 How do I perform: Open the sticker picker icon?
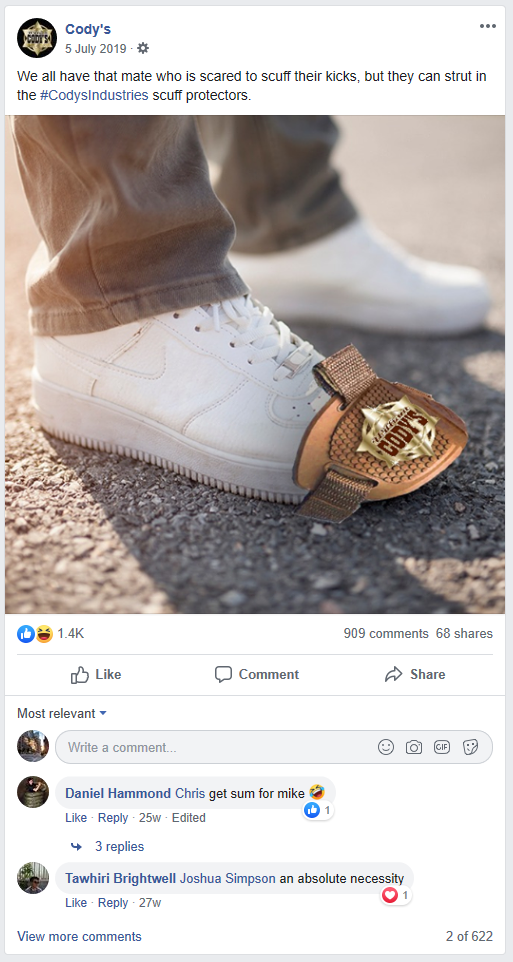(x=470, y=747)
